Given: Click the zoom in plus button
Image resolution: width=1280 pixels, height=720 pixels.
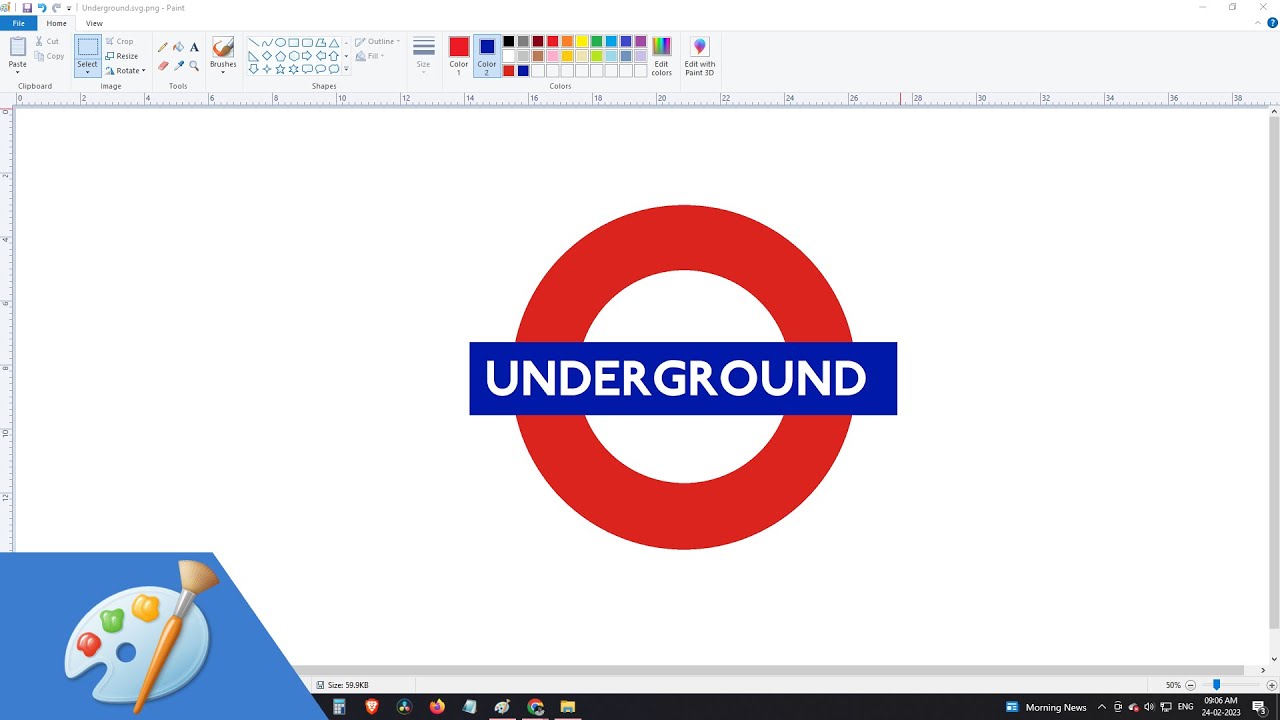Looking at the screenshot, I should [1272, 685].
